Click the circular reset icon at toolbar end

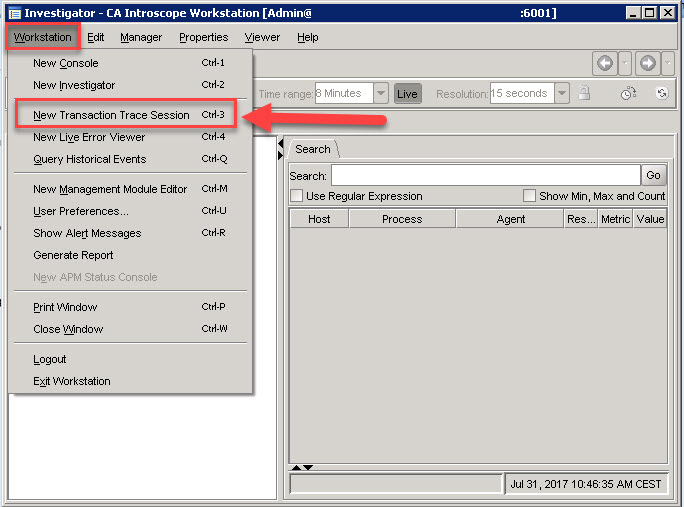[x=662, y=93]
